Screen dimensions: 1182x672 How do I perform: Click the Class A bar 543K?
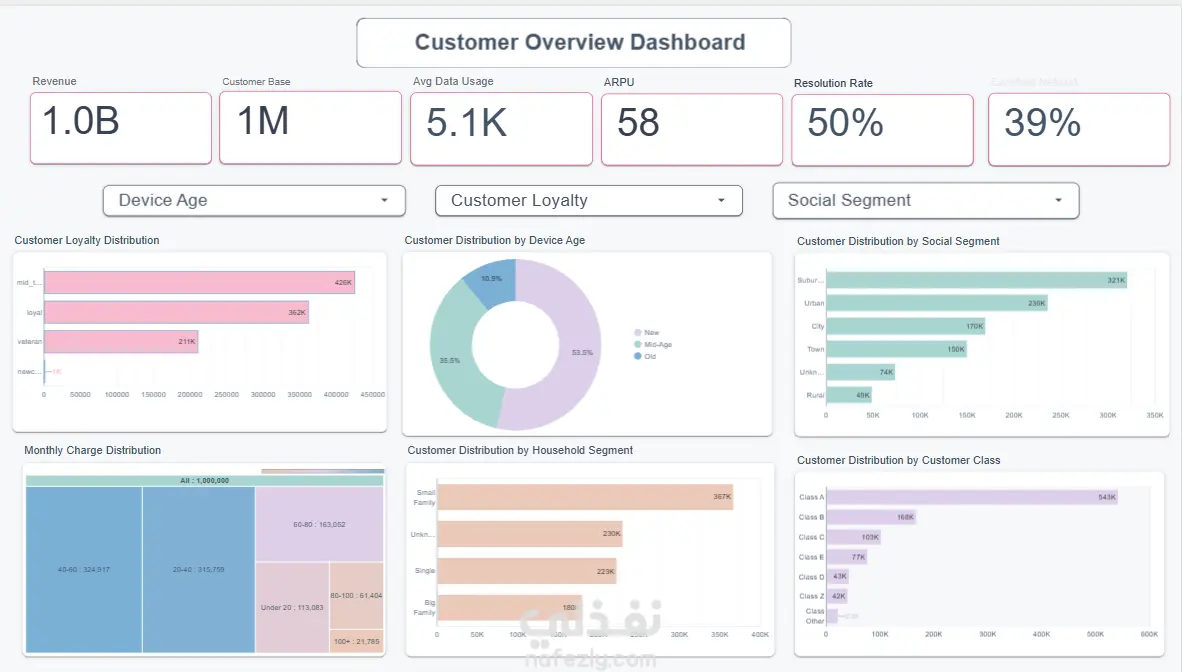[x=972, y=497]
